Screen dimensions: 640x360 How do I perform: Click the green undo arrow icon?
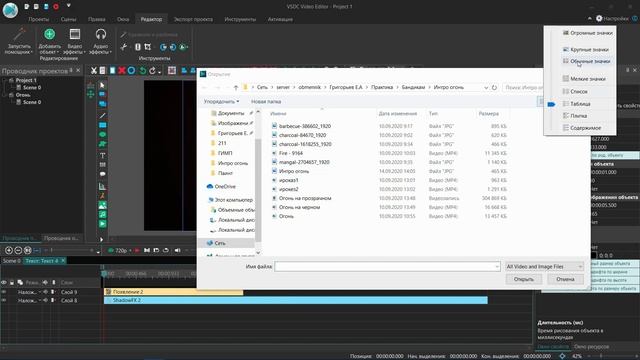coord(142,71)
